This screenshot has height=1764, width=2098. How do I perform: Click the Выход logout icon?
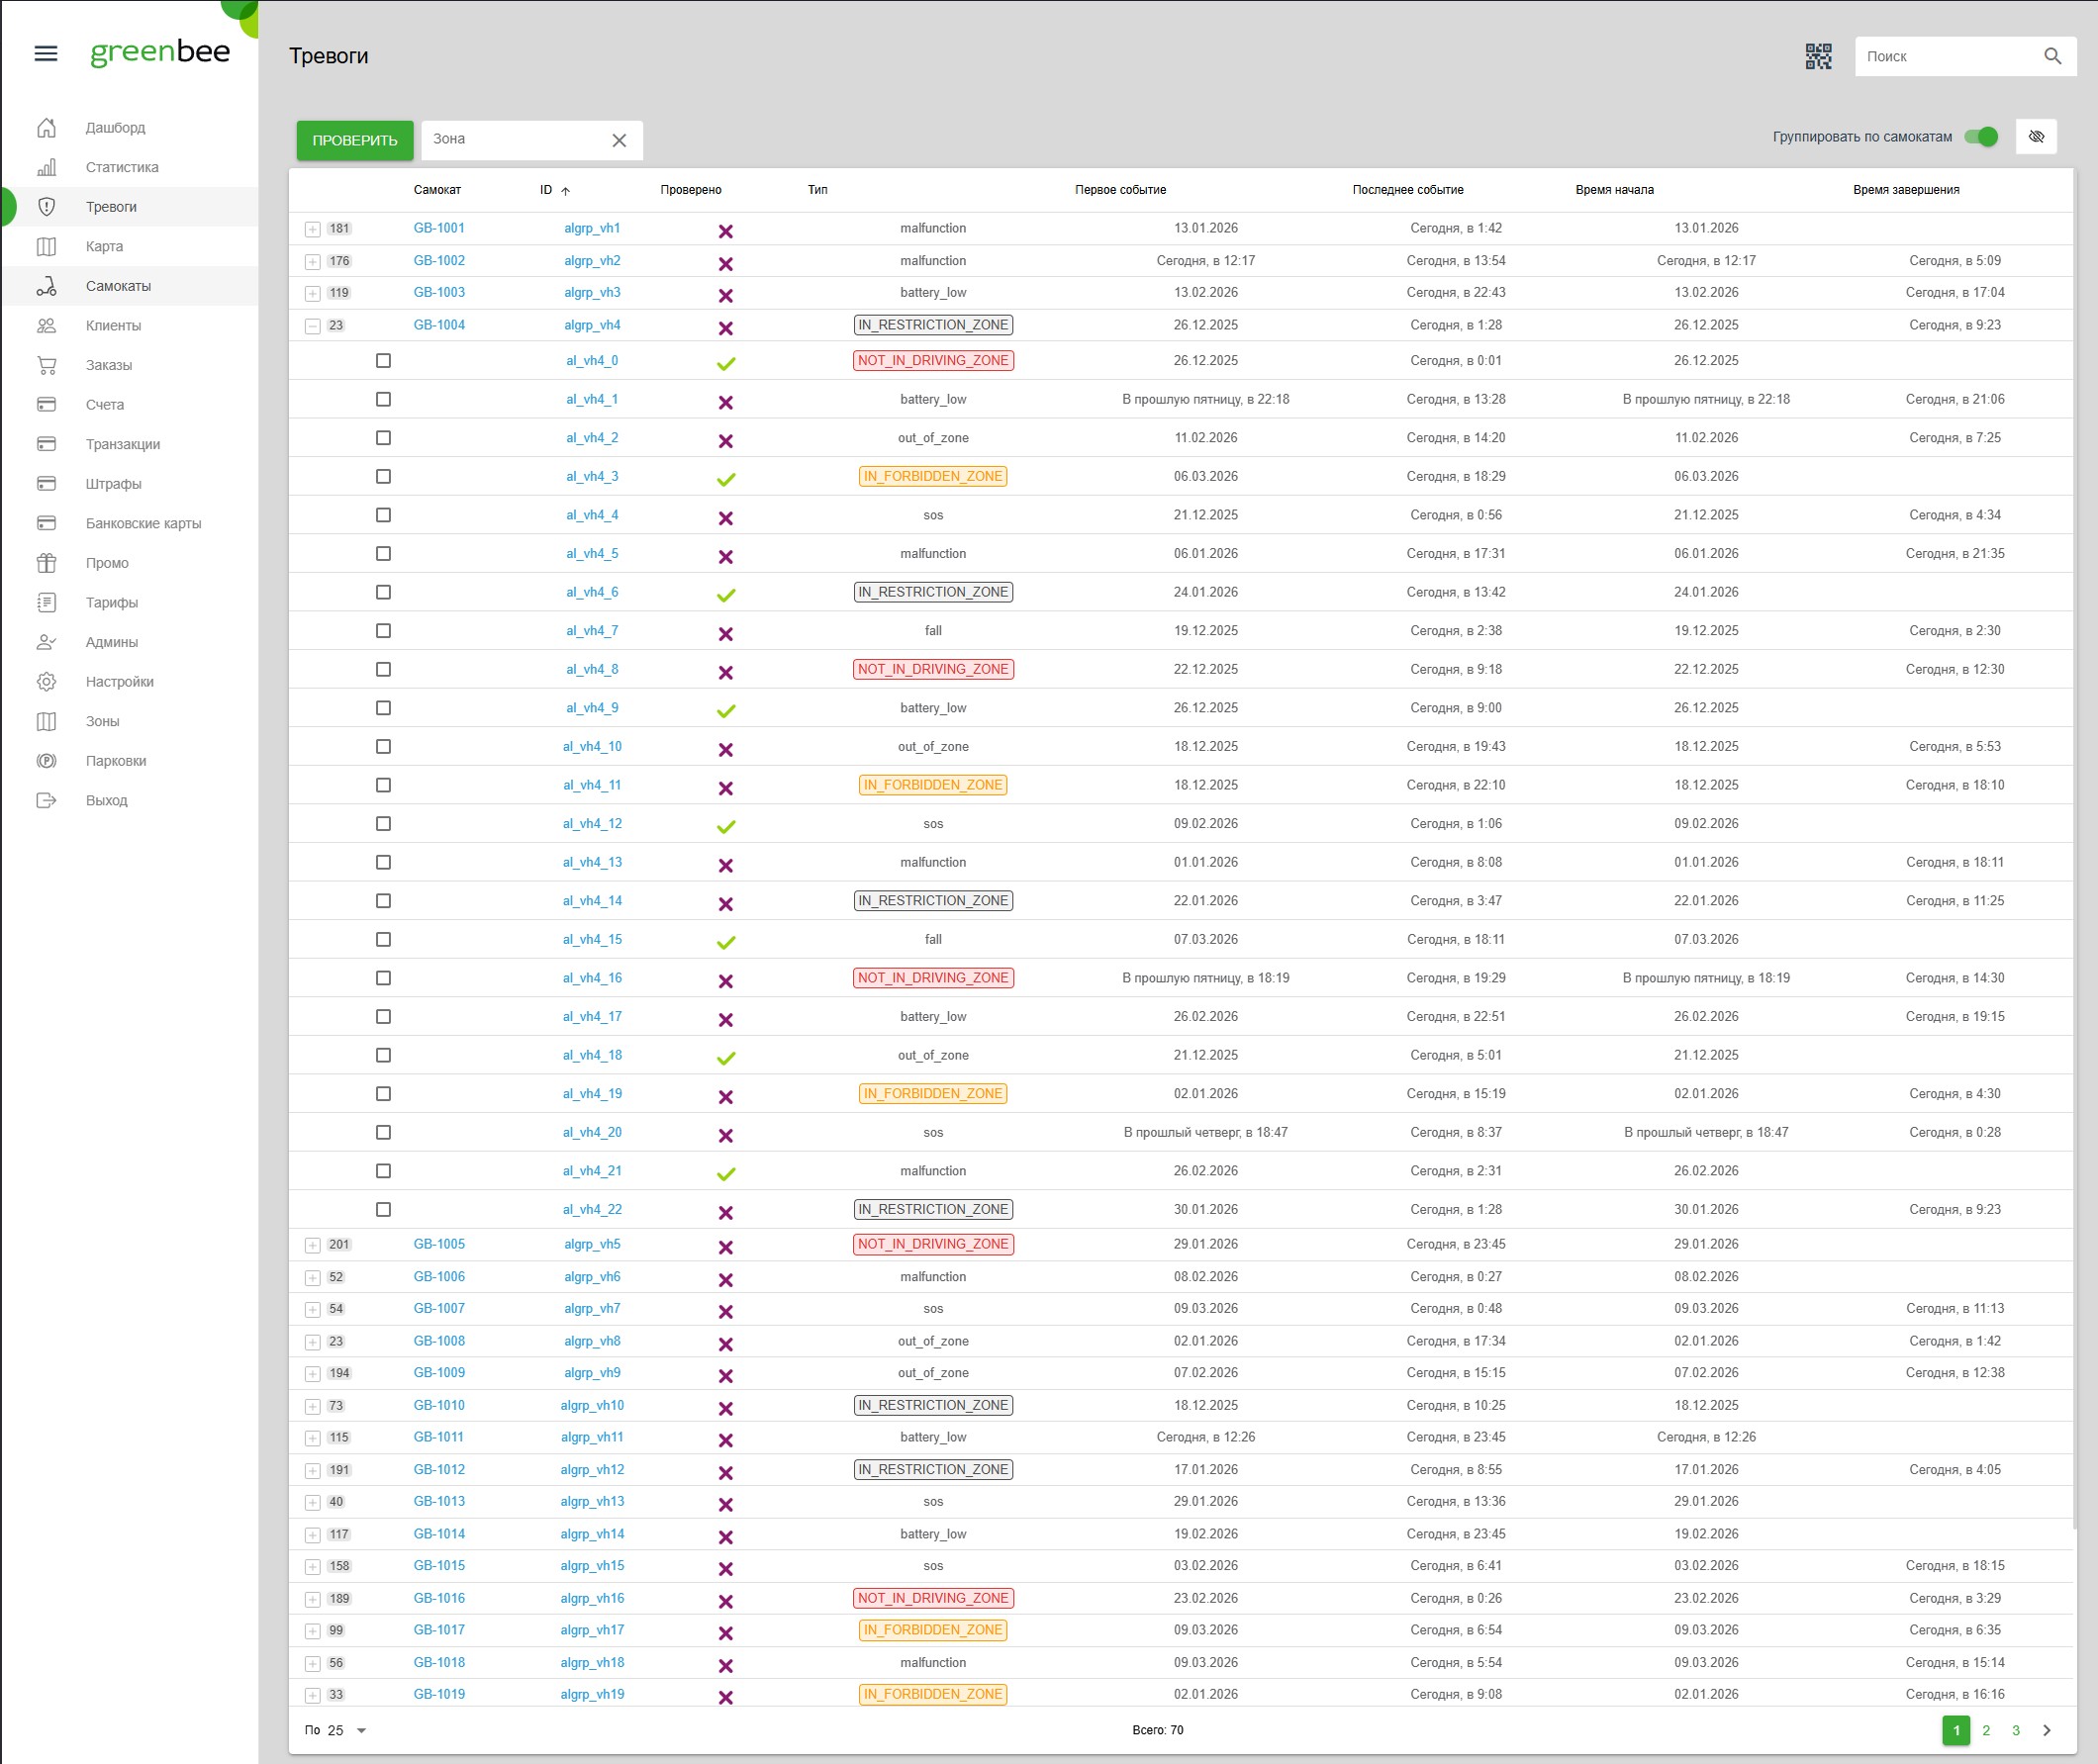(46, 801)
